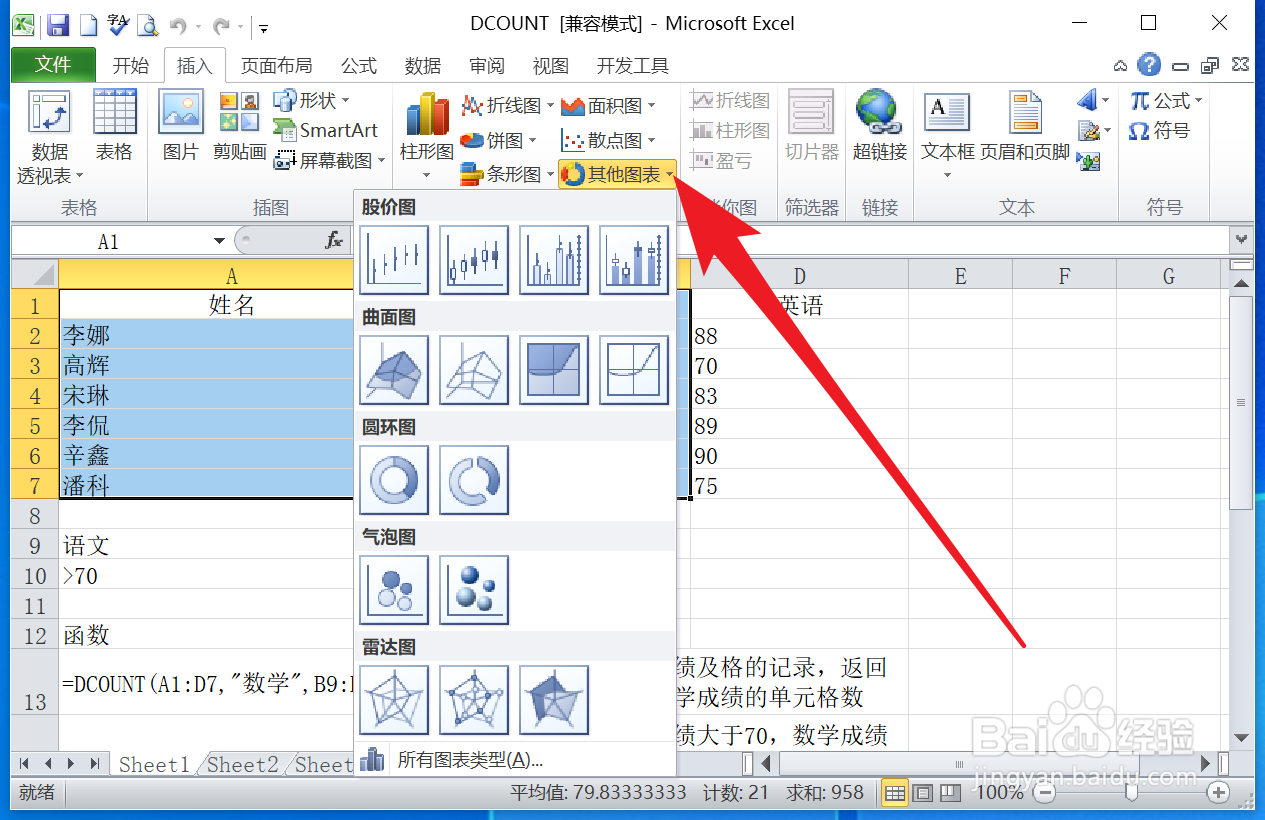Open the 屏幕截图 screenshot menu
Image resolution: width=1265 pixels, height=820 pixels.
click(331, 160)
